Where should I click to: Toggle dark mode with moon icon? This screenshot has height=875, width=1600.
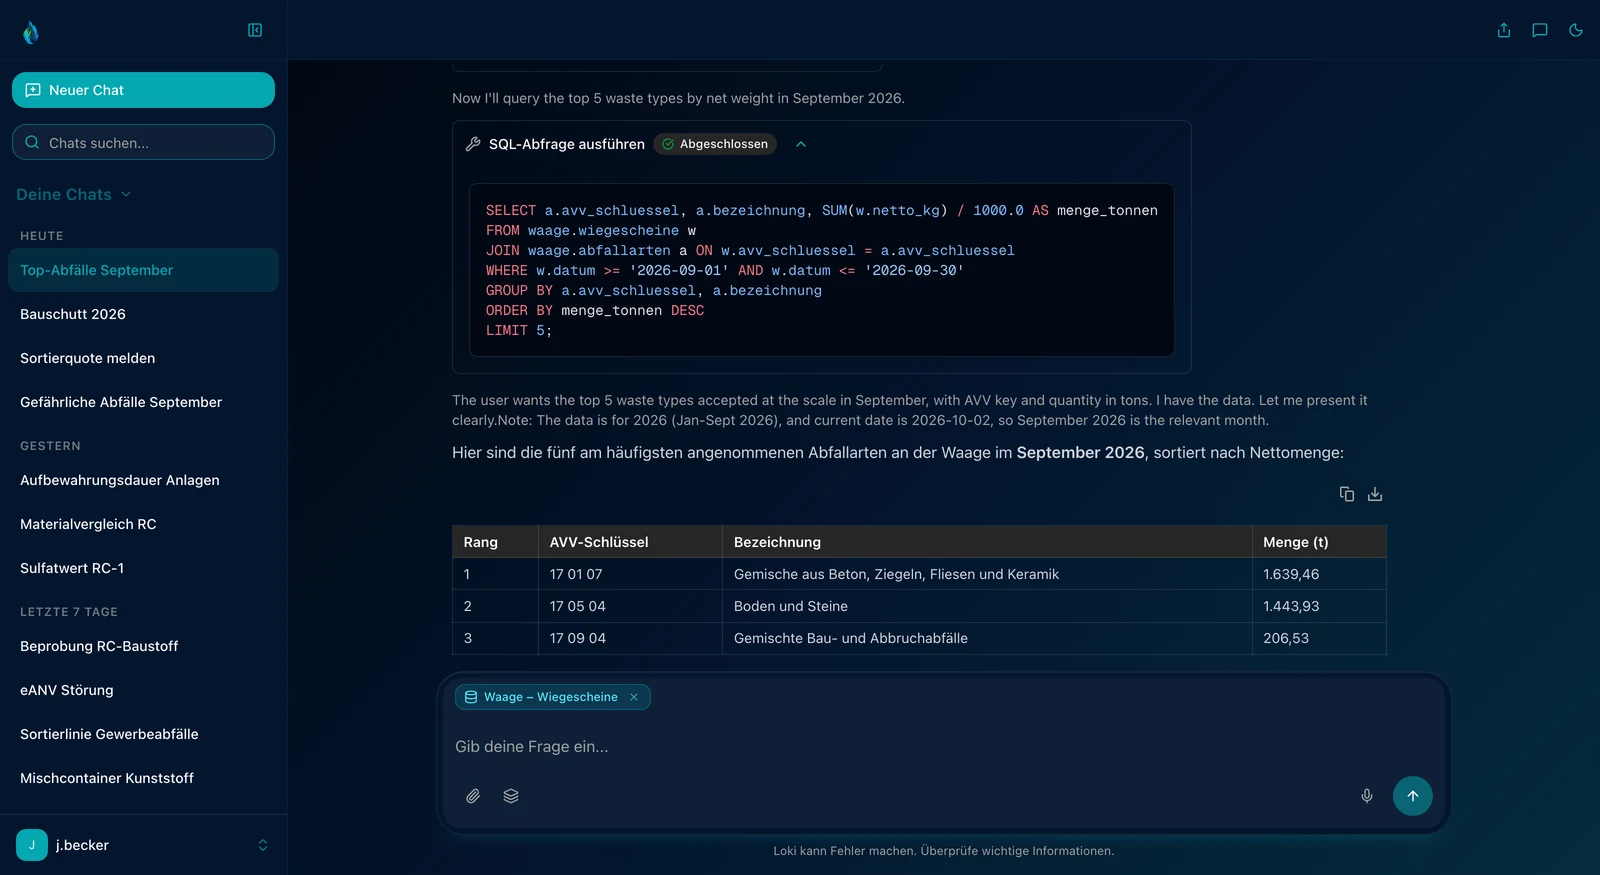[x=1576, y=30]
